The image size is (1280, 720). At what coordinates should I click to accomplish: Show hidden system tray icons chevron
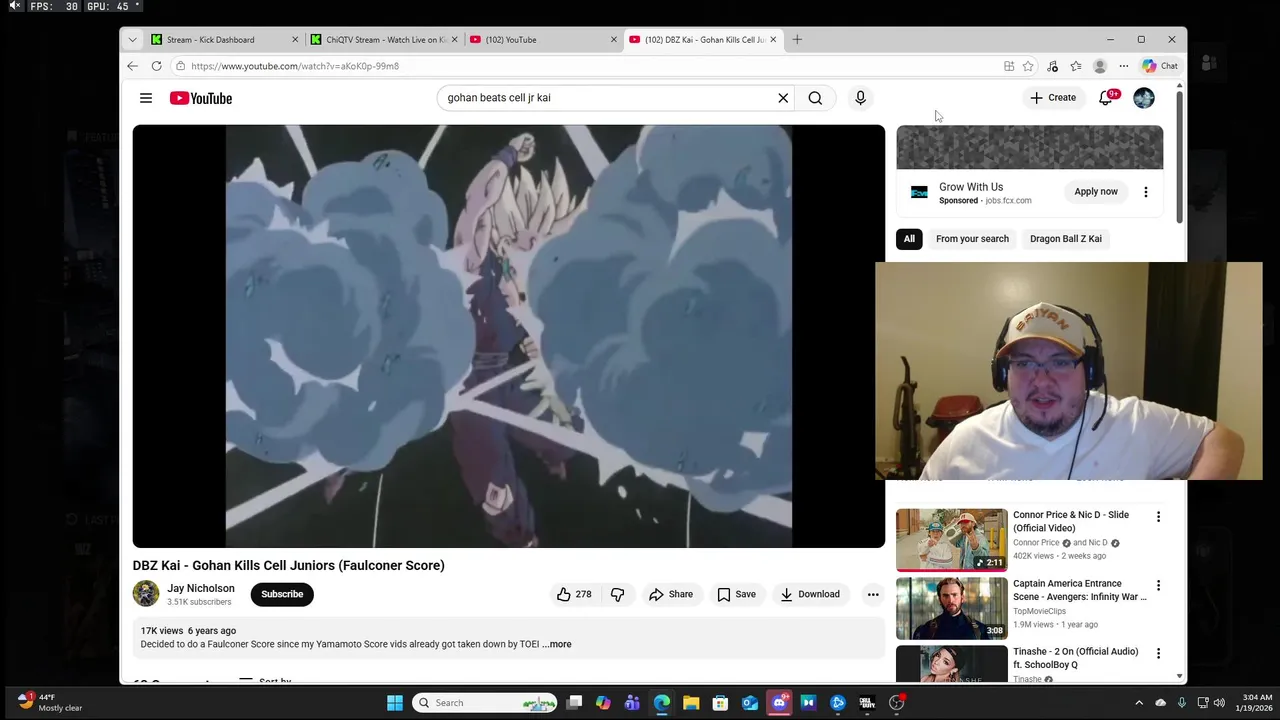pos(1139,703)
